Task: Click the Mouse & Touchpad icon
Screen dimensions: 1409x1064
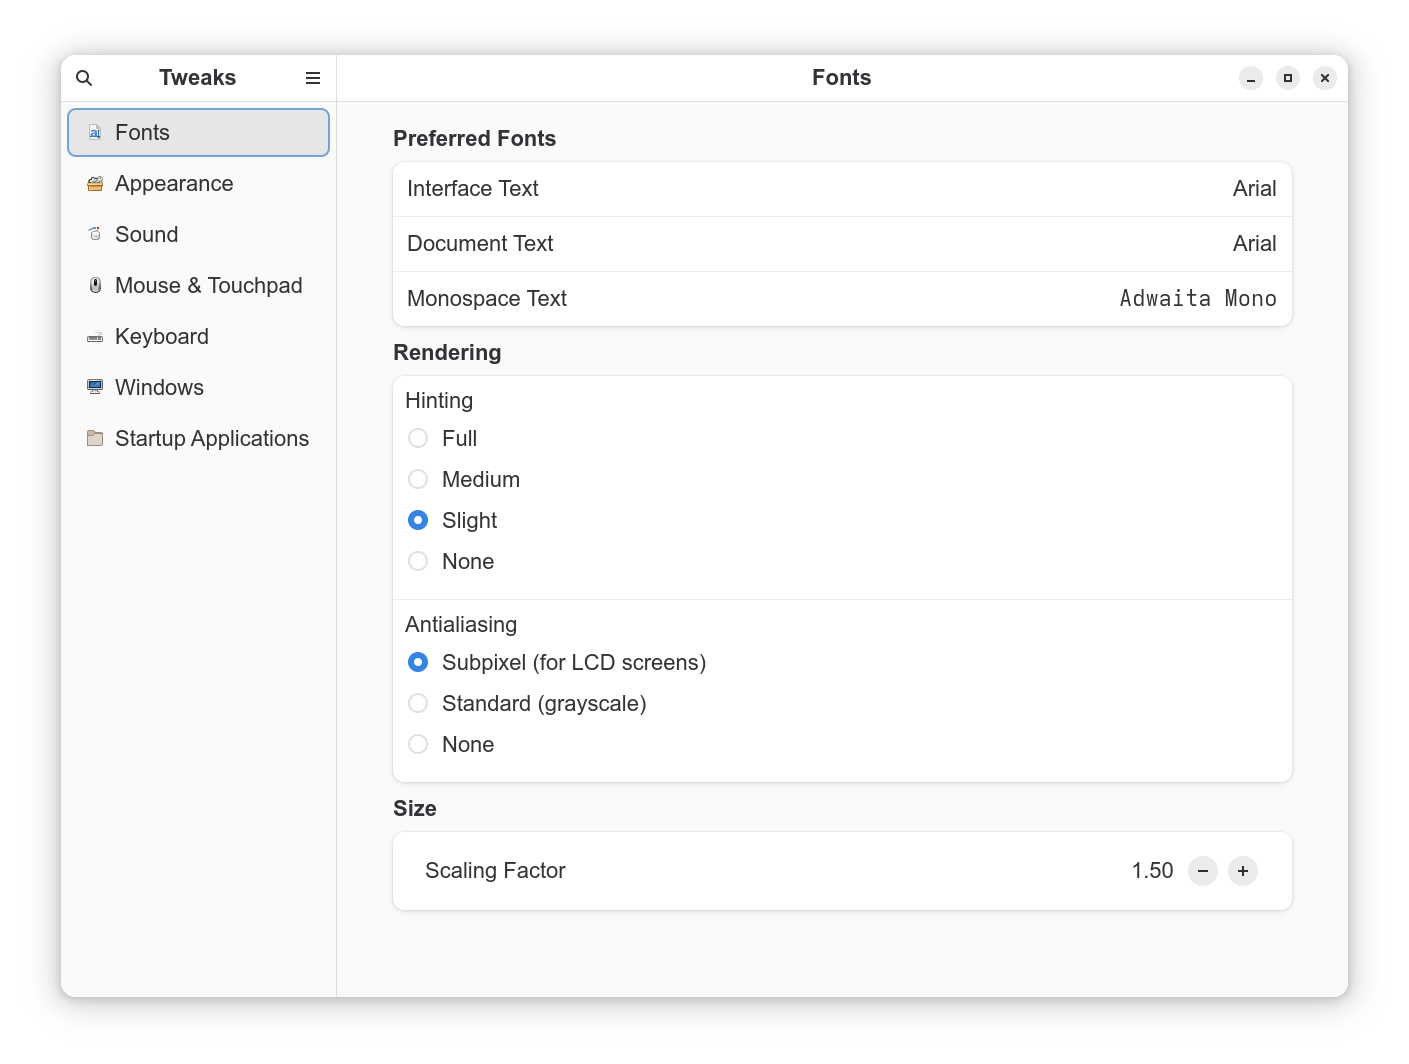Action: pyautogui.click(x=95, y=286)
